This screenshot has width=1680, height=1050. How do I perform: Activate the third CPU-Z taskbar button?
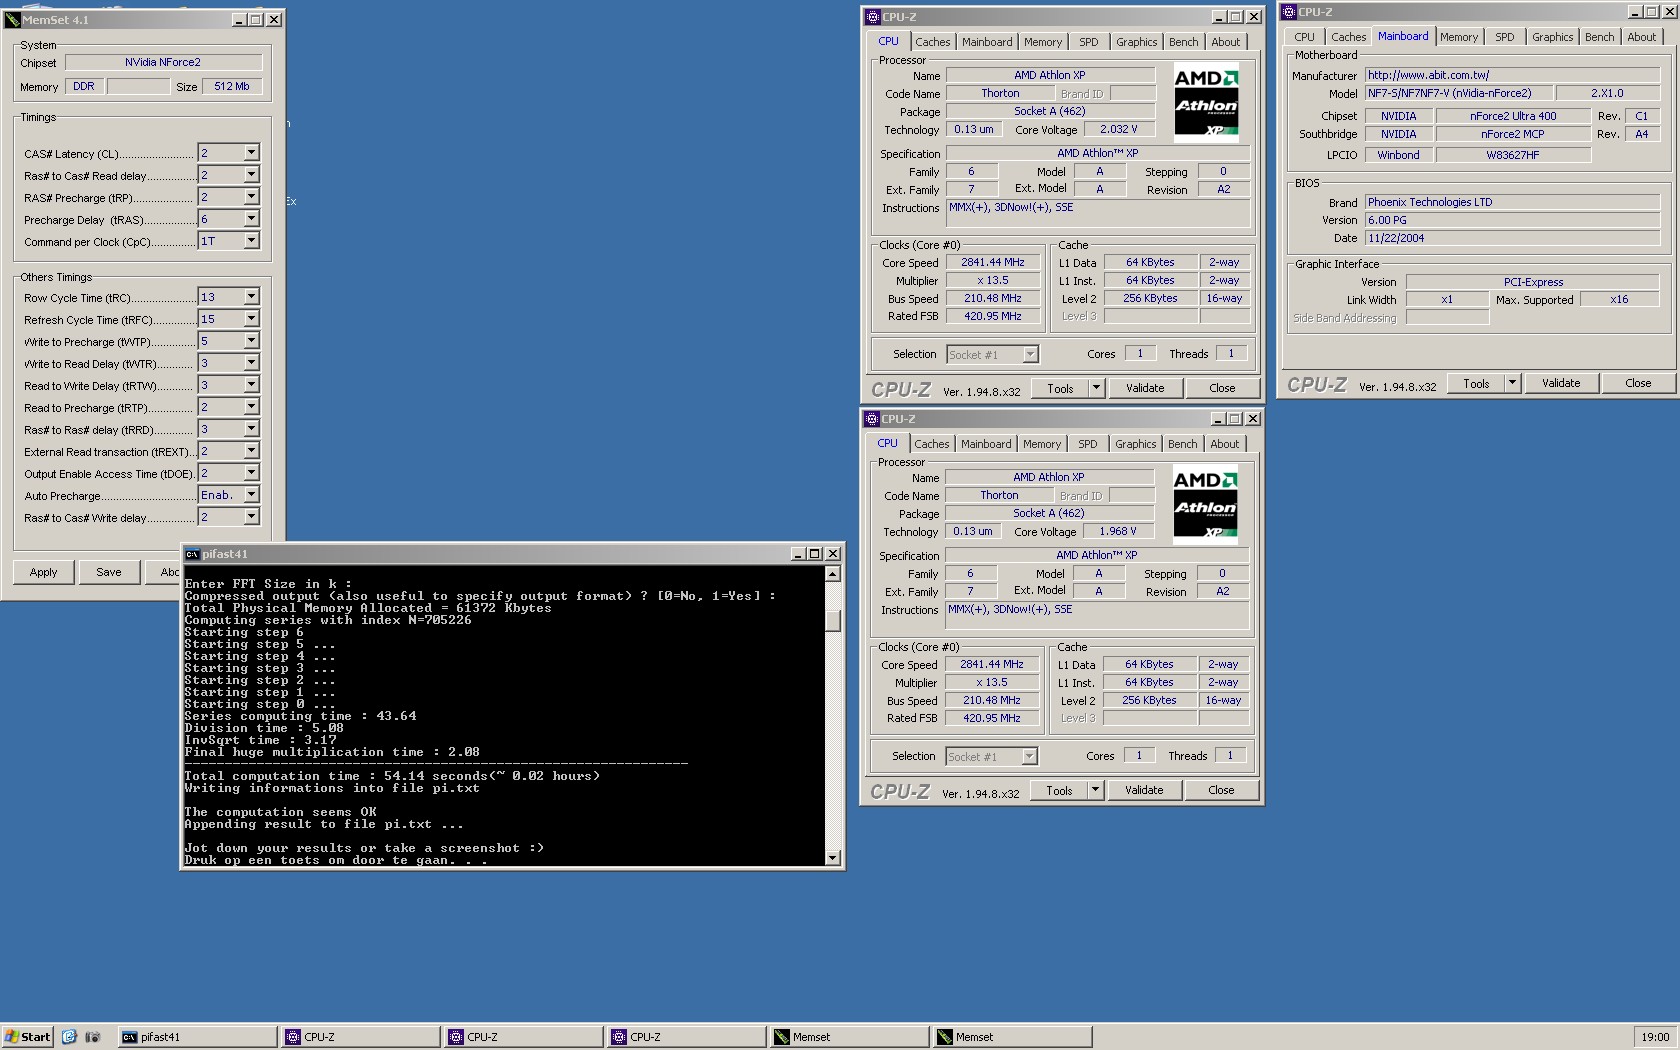click(687, 1037)
